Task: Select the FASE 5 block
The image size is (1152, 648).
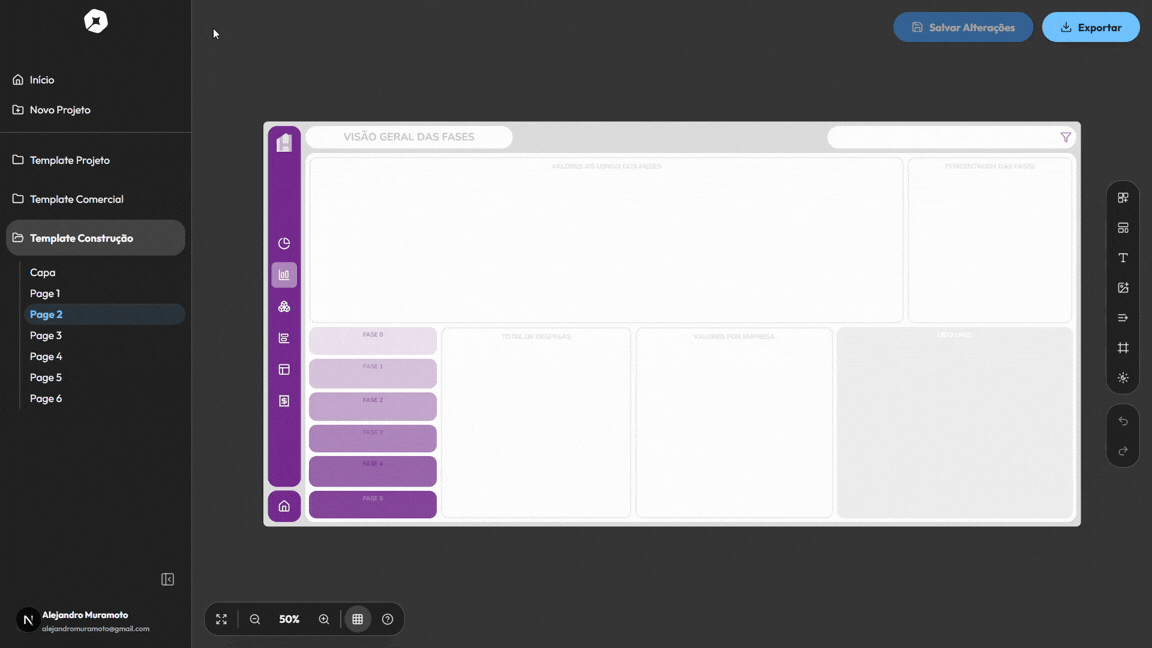Action: click(372, 505)
